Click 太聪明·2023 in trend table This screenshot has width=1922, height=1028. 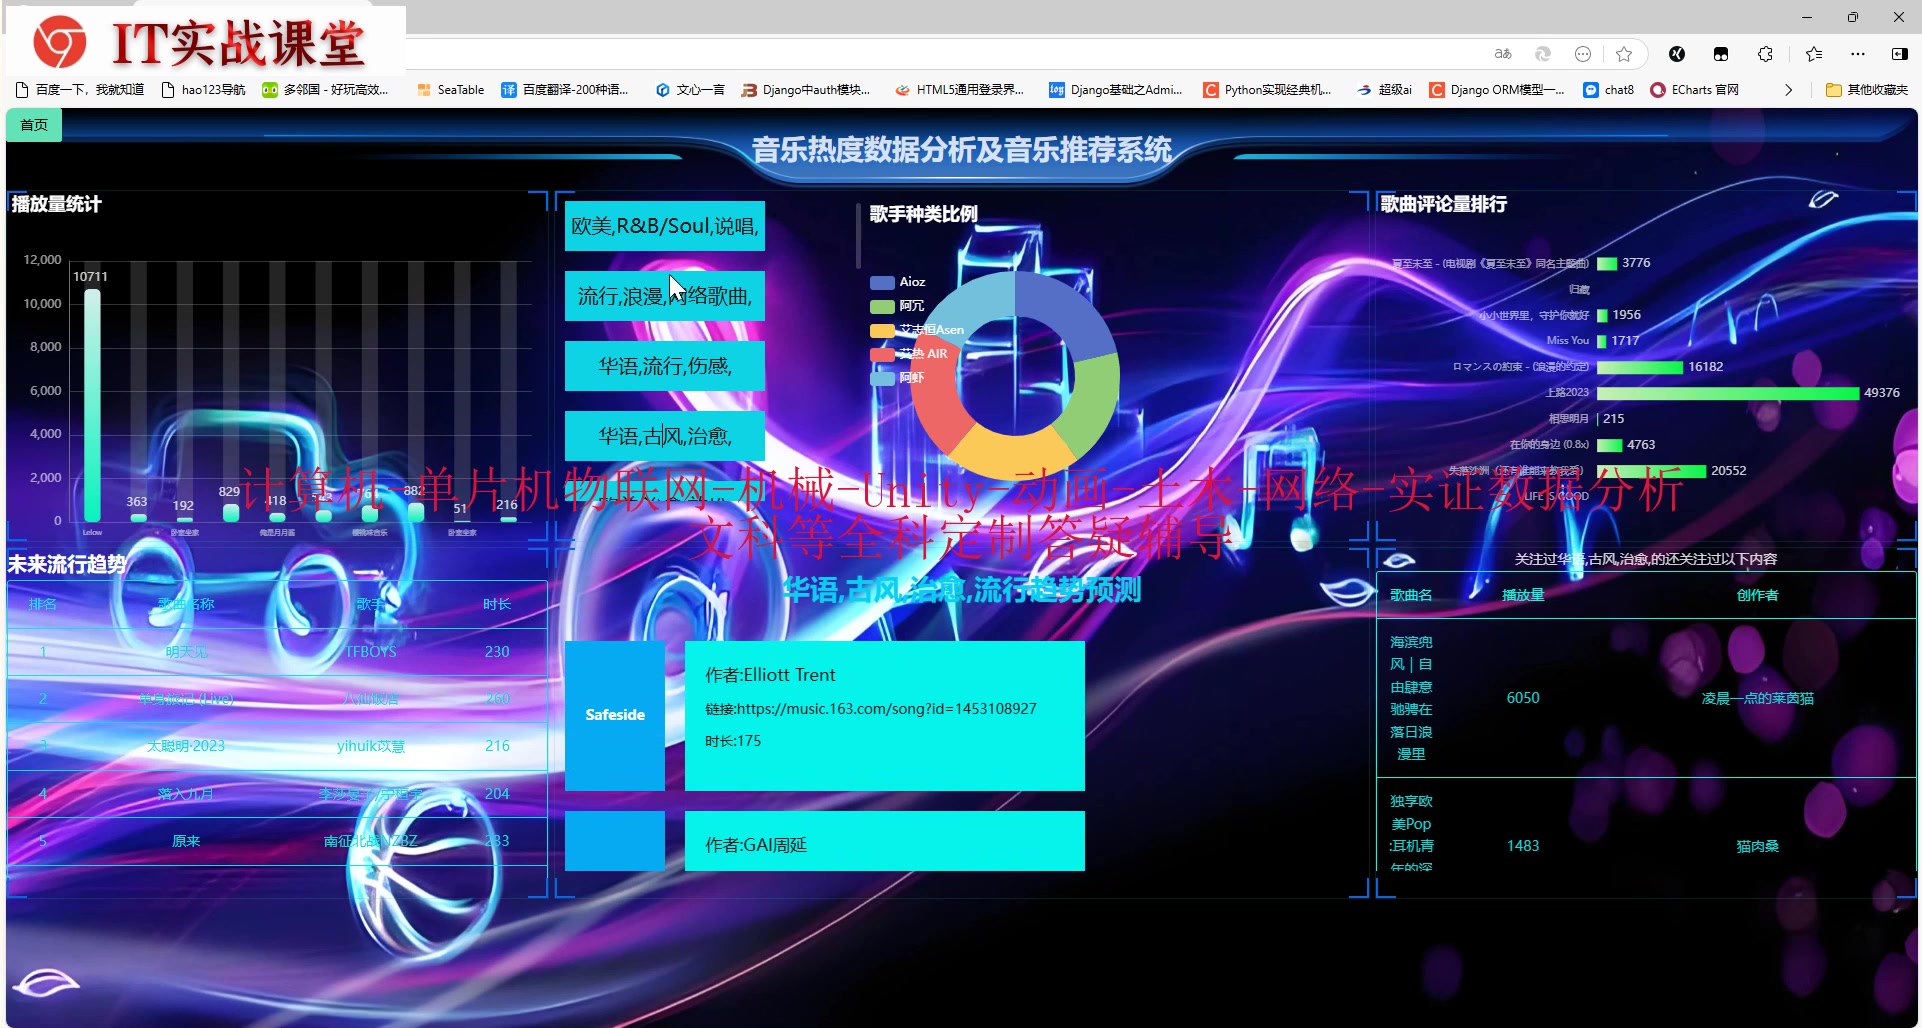coord(186,746)
